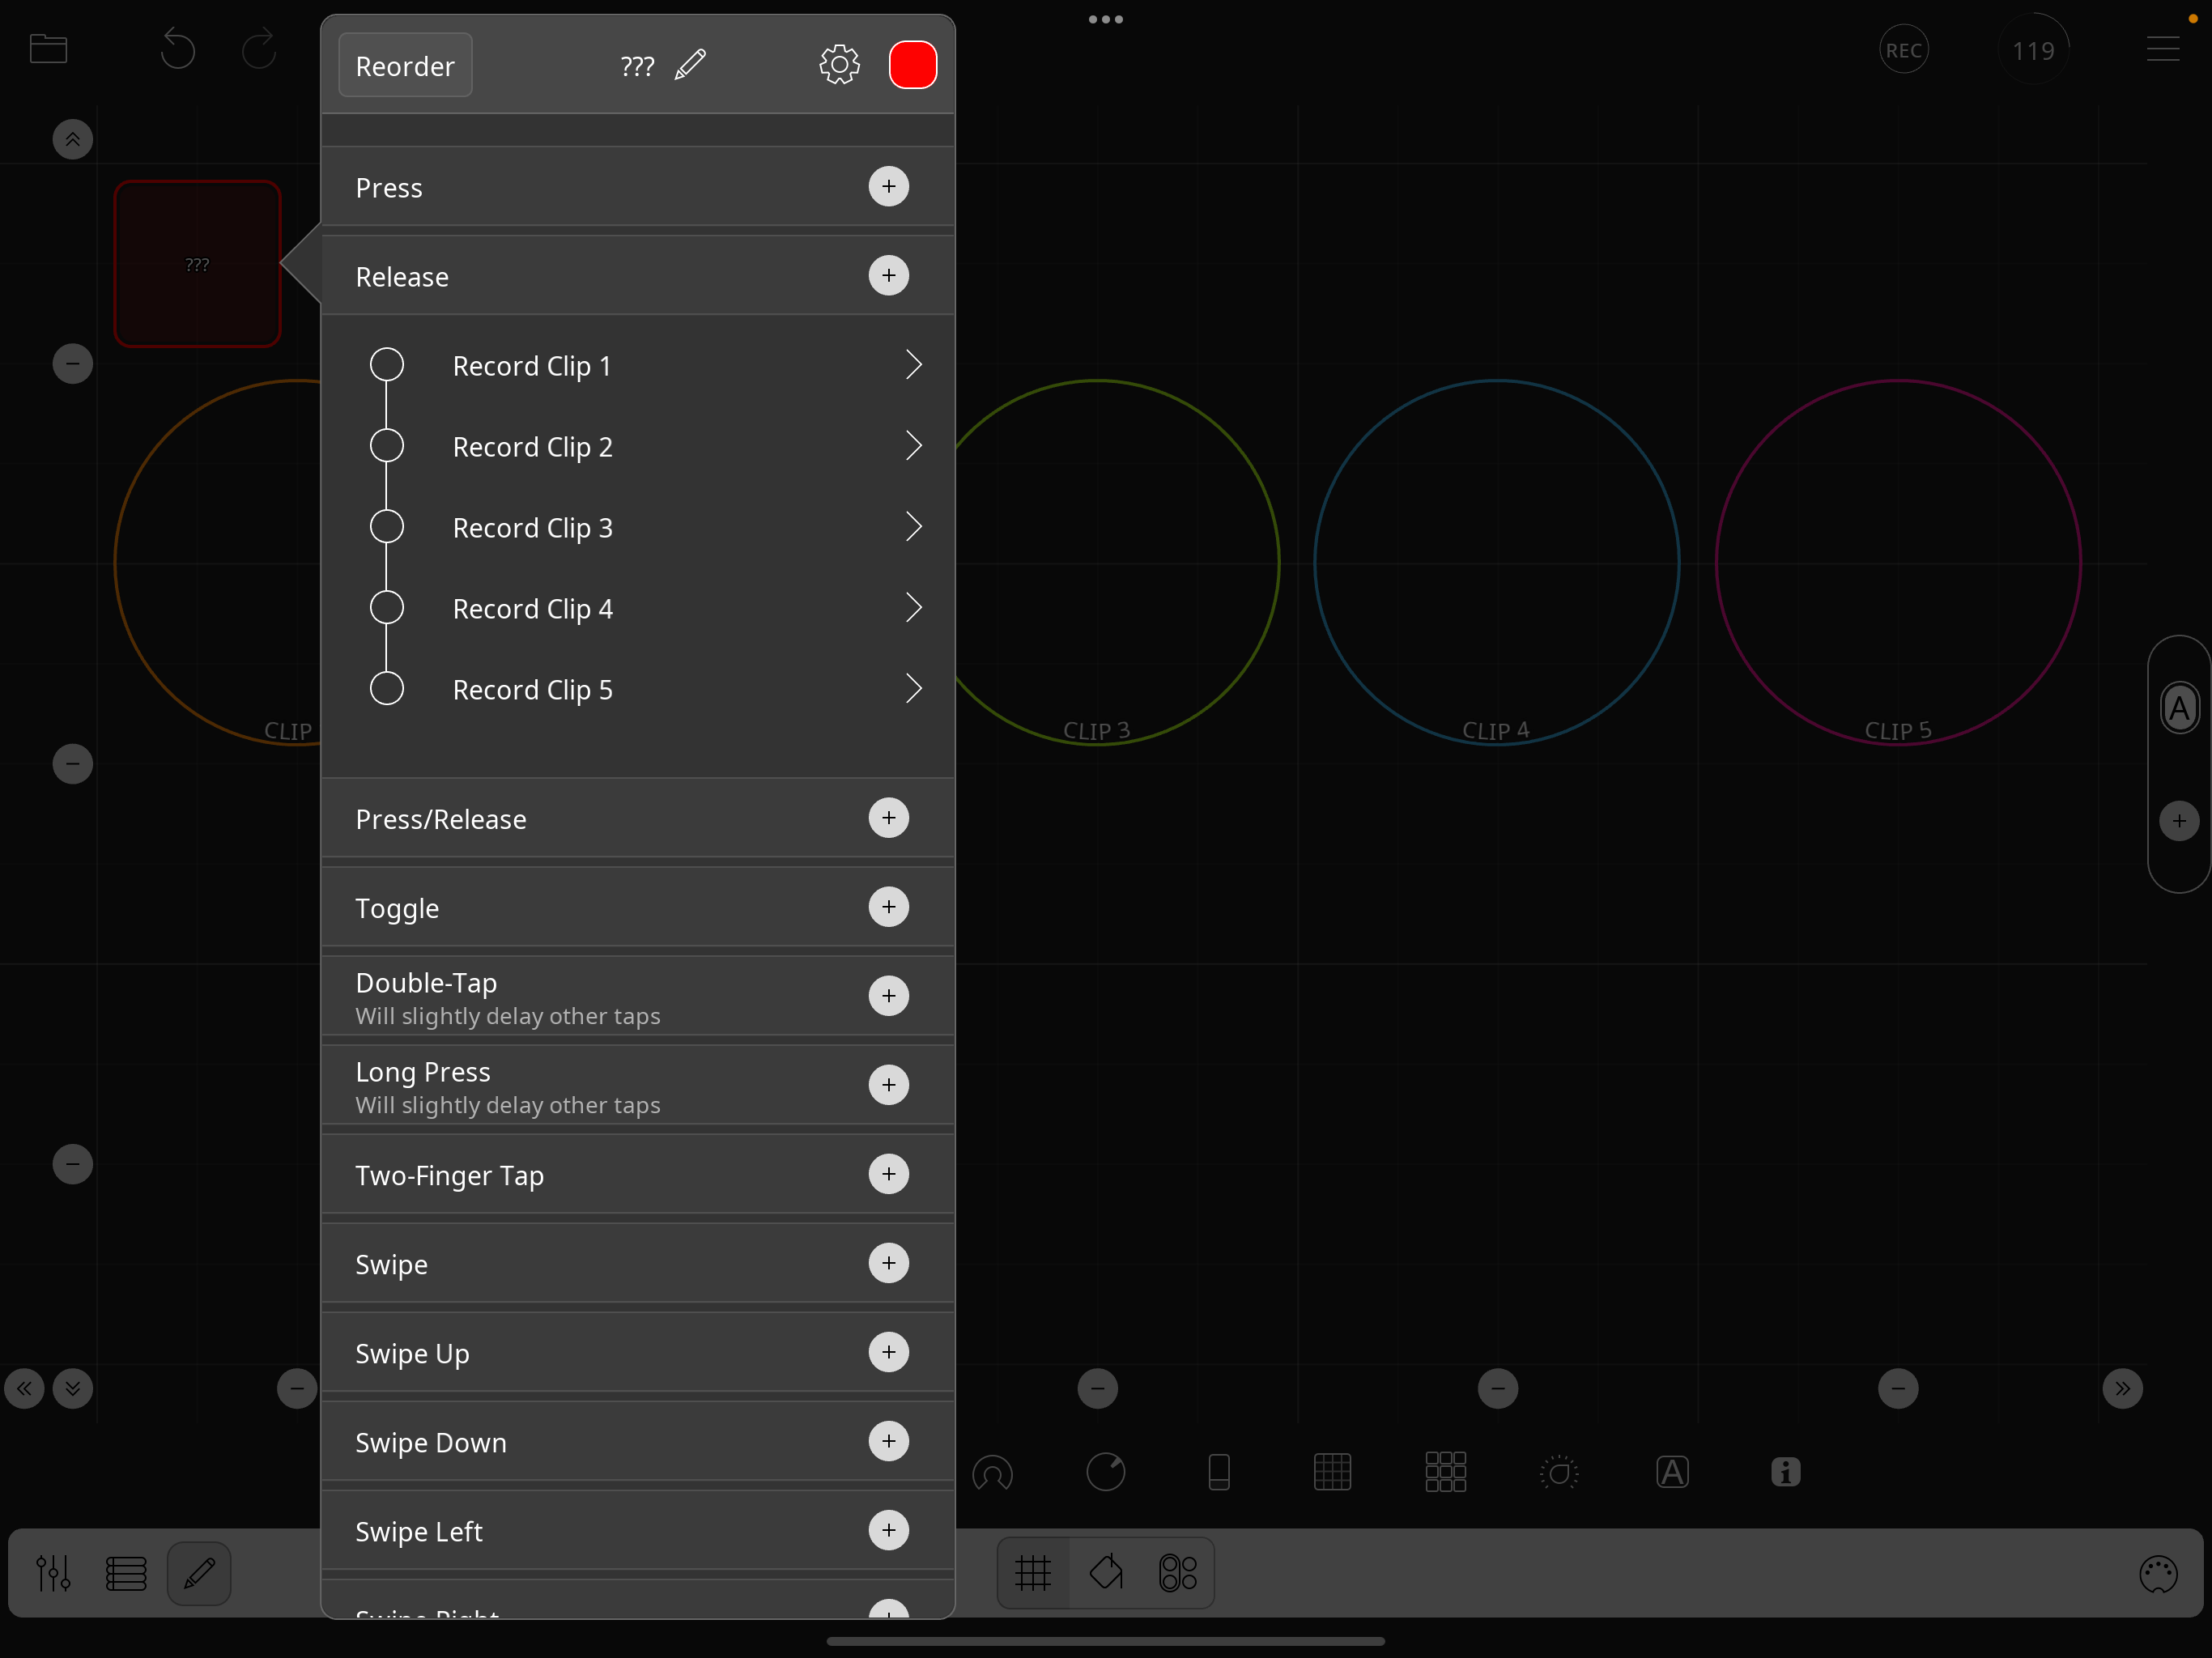This screenshot has height=1658, width=2212.
Task: Toggle the grid snap icon
Action: click(x=1033, y=1573)
